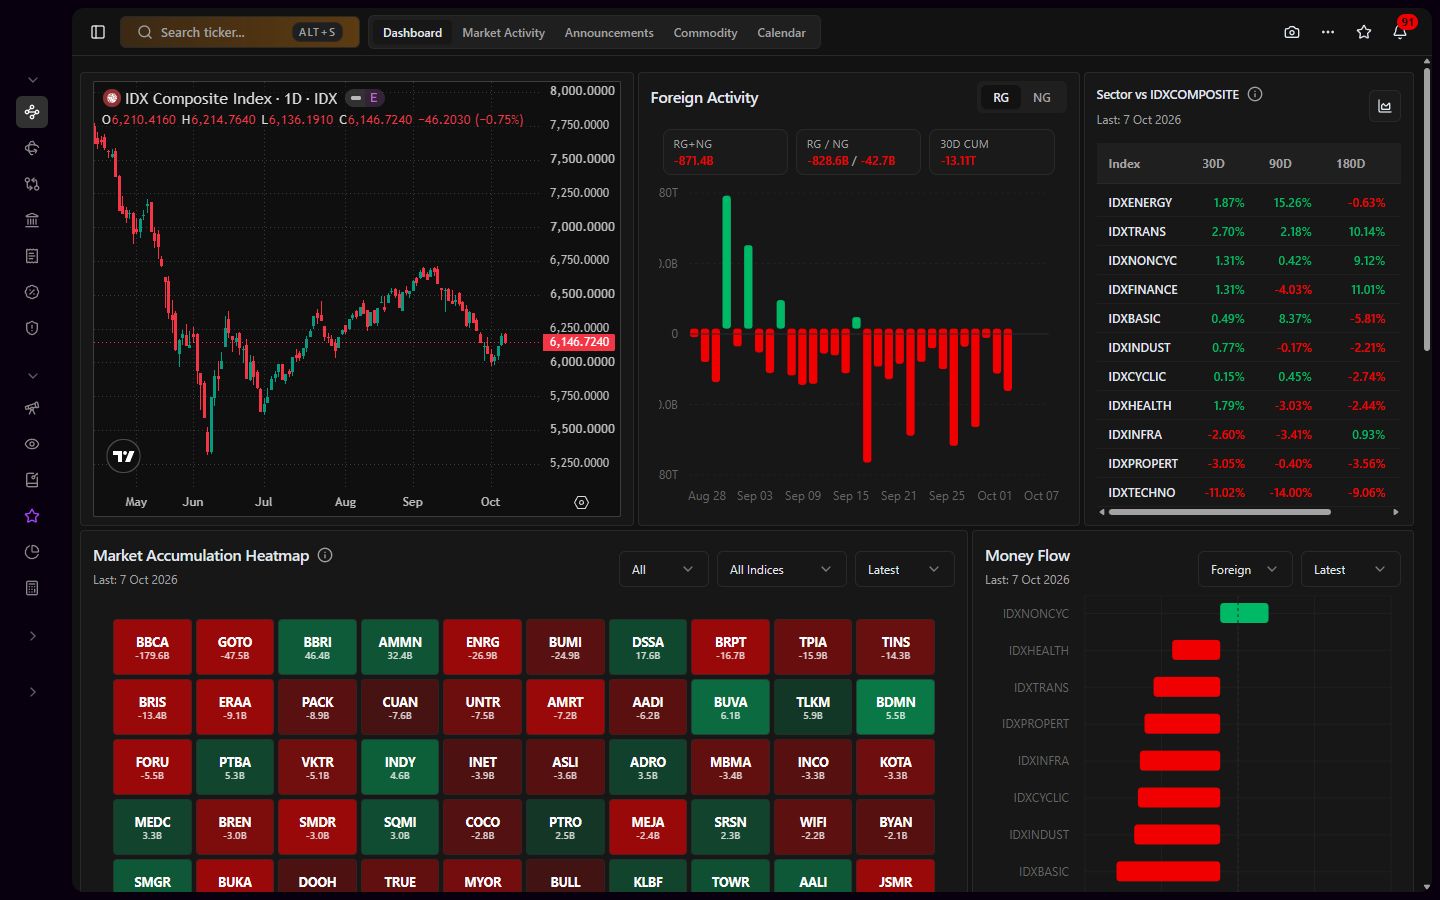The image size is (1440, 900).
Task: Click the eye watchlist icon in sidebar
Action: click(32, 444)
